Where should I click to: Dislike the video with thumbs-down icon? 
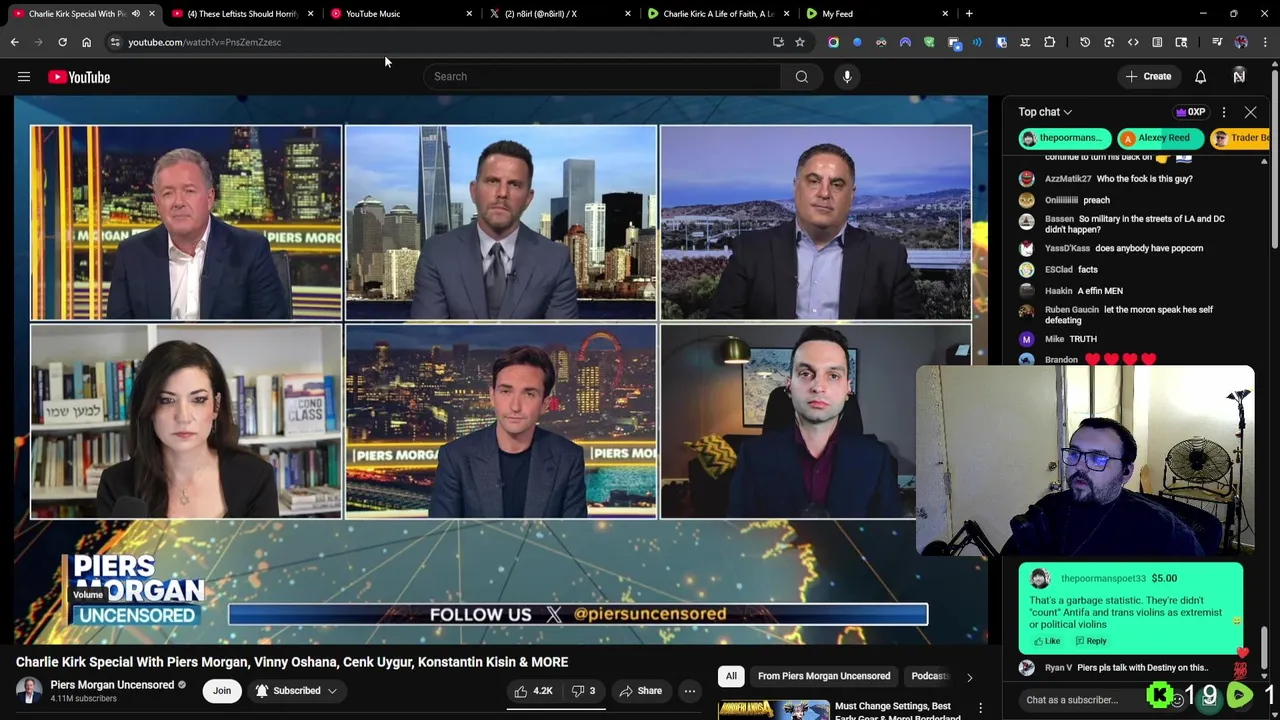(x=583, y=691)
